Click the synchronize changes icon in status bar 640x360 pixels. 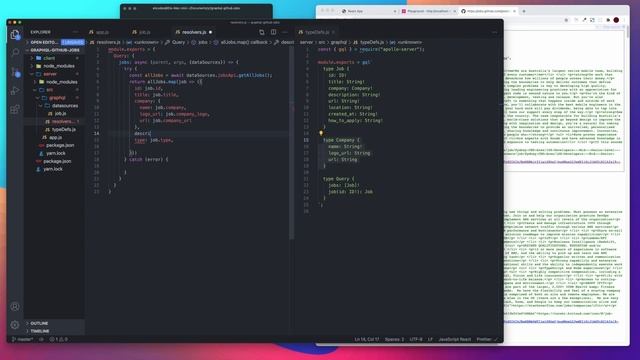click(41, 339)
